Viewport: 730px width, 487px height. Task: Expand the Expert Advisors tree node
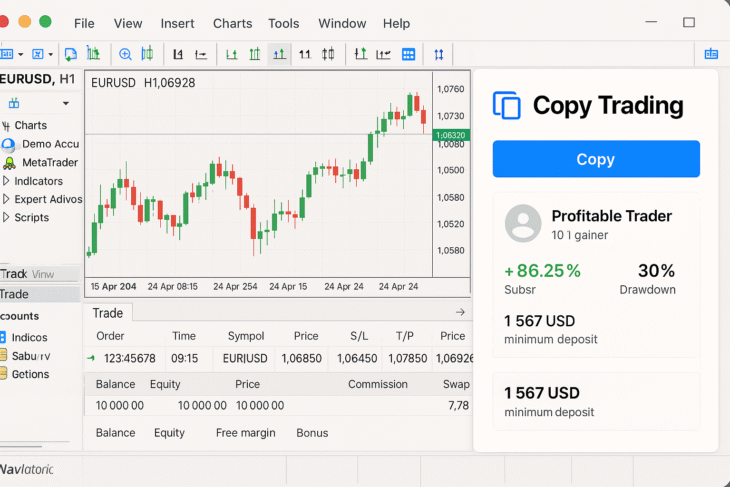(6, 199)
